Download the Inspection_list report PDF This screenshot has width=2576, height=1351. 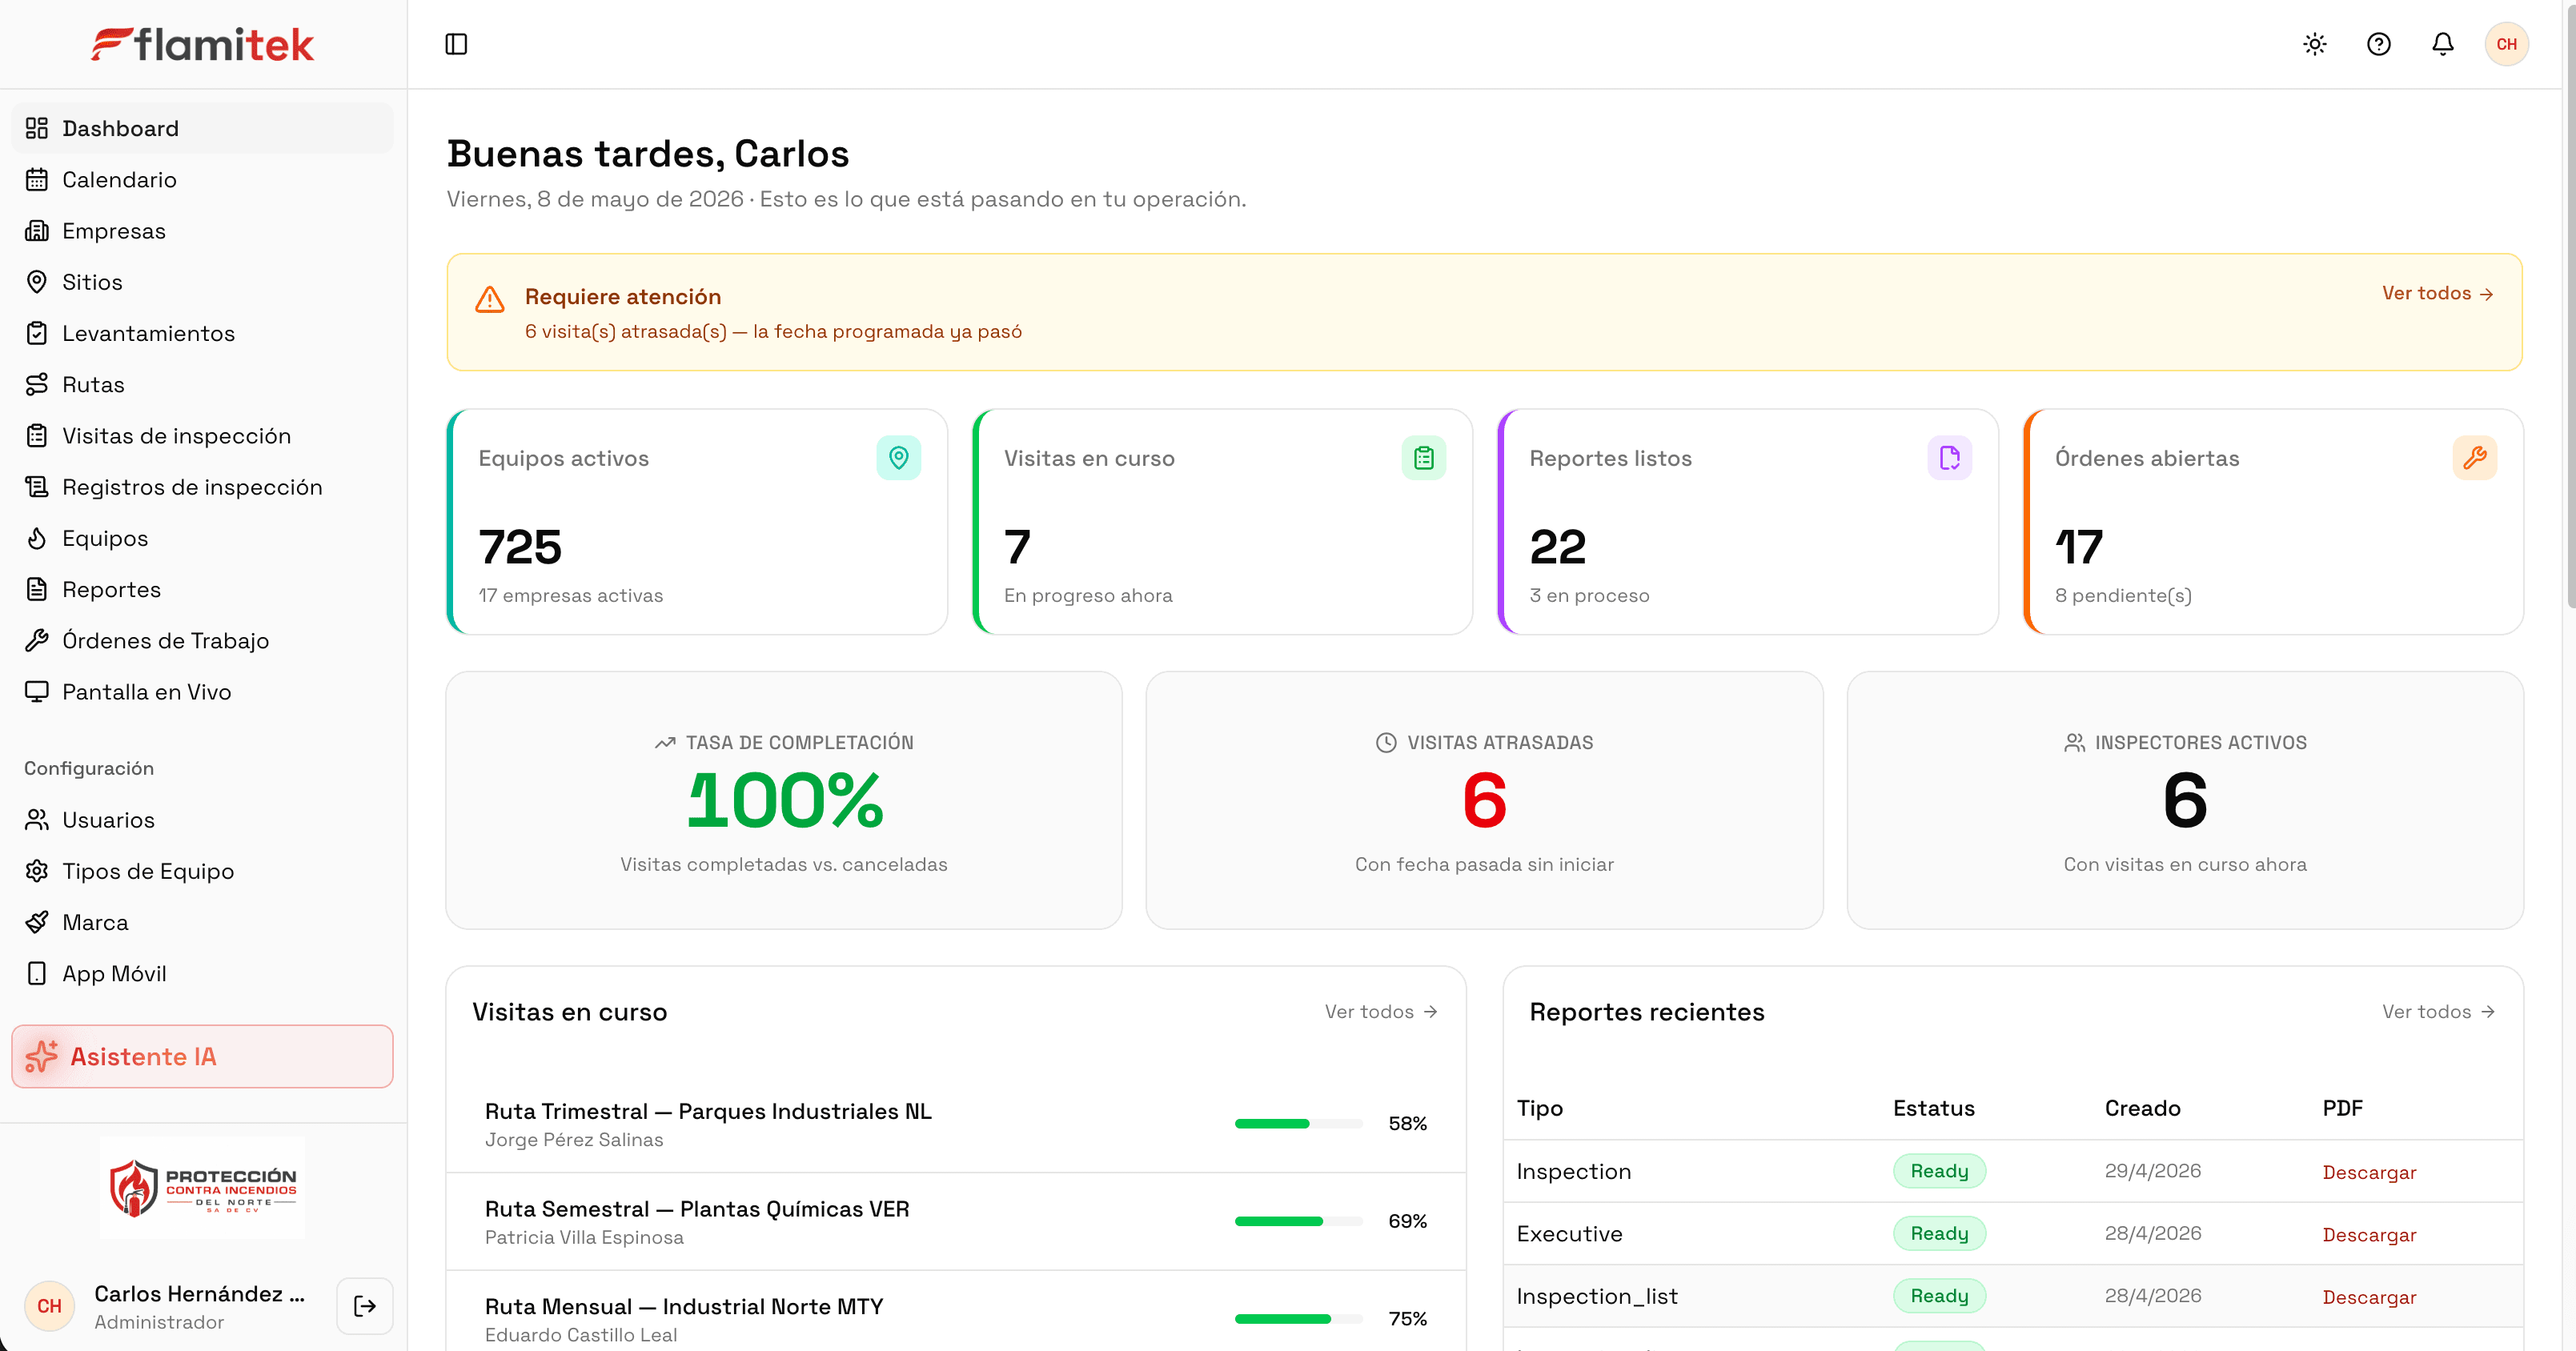coord(2369,1297)
